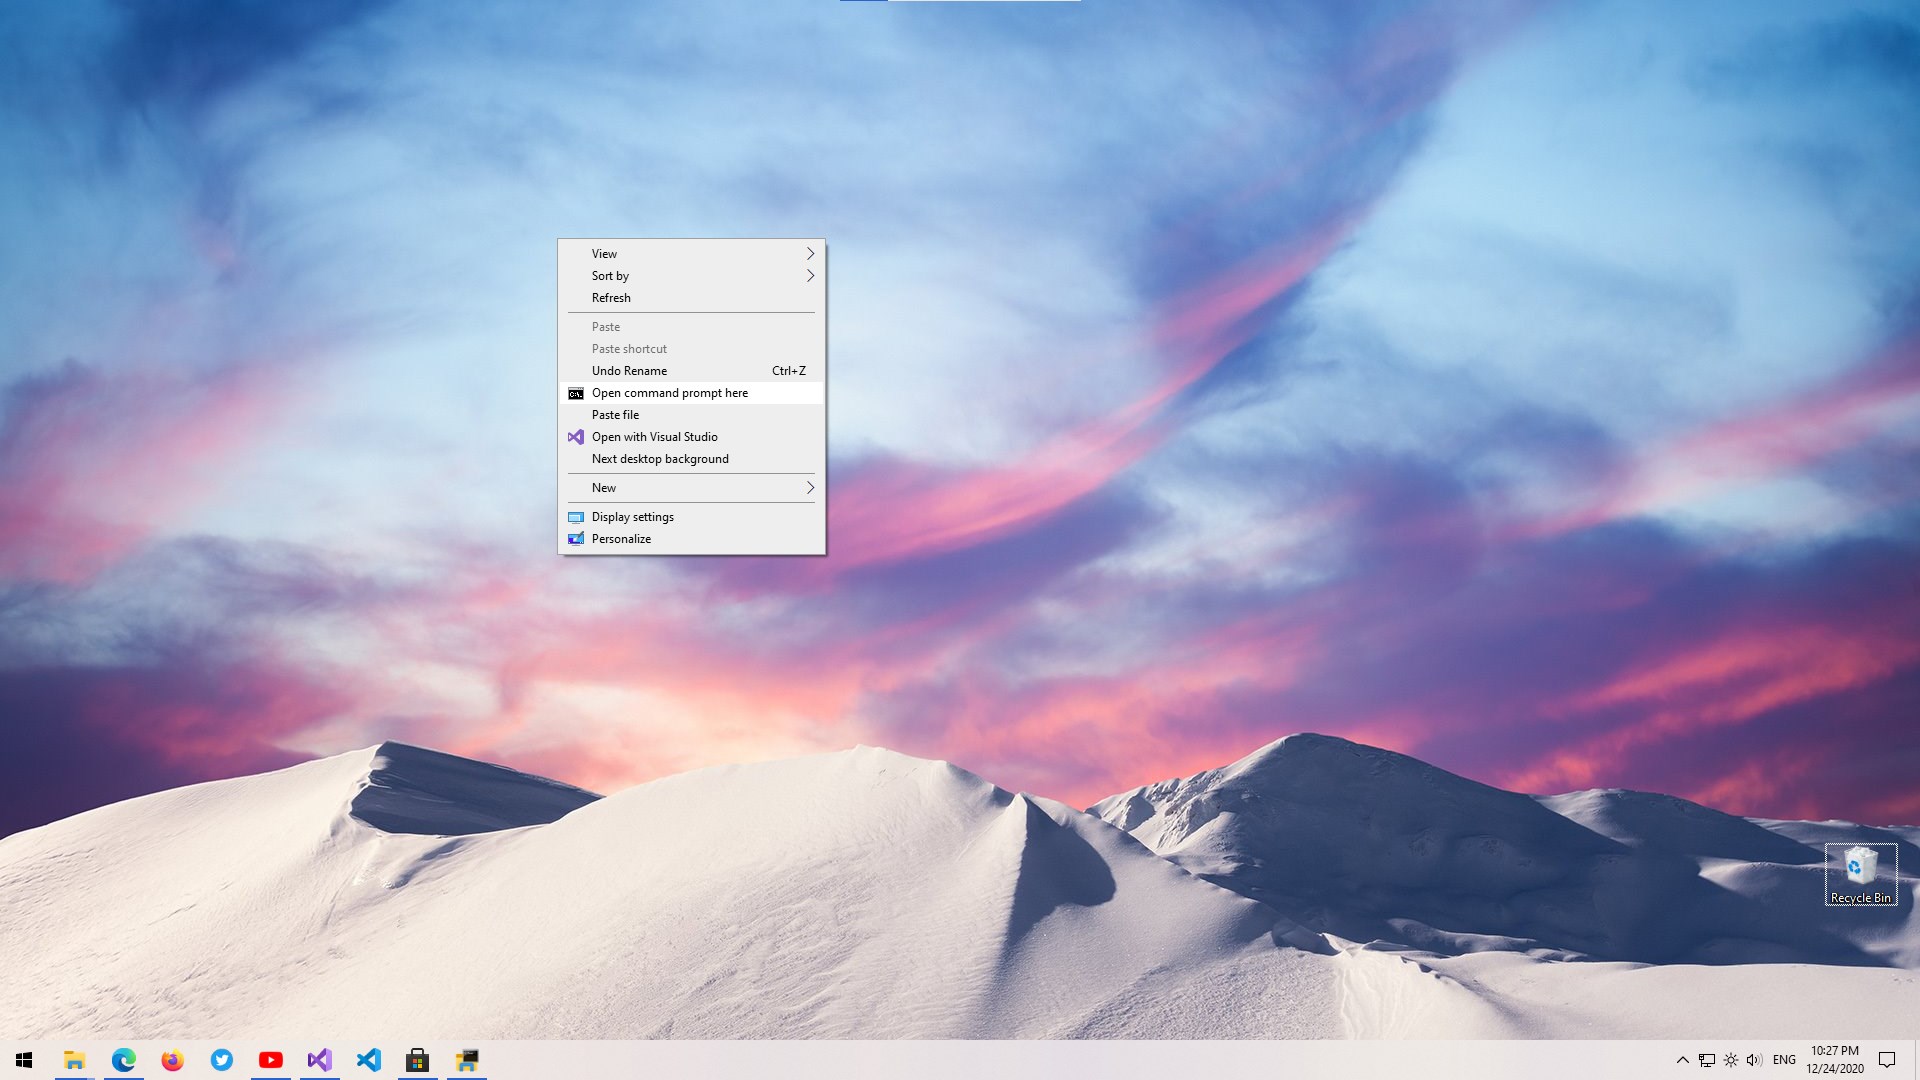Expand the Sort by submenu
The height and width of the screenshot is (1080, 1920).
(691, 276)
